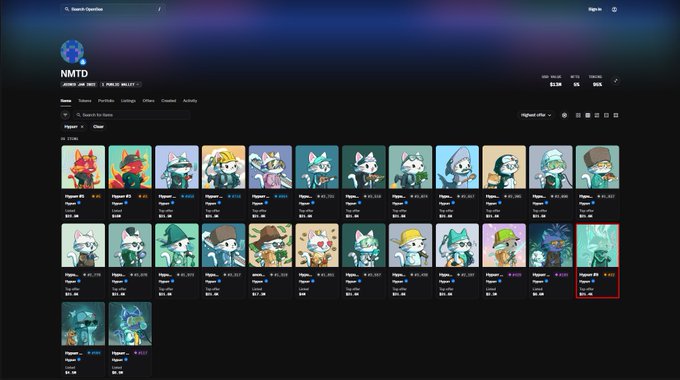This screenshot has width=680, height=380.
Task: Remove the Hypurr filter chip
Action: [82, 127]
